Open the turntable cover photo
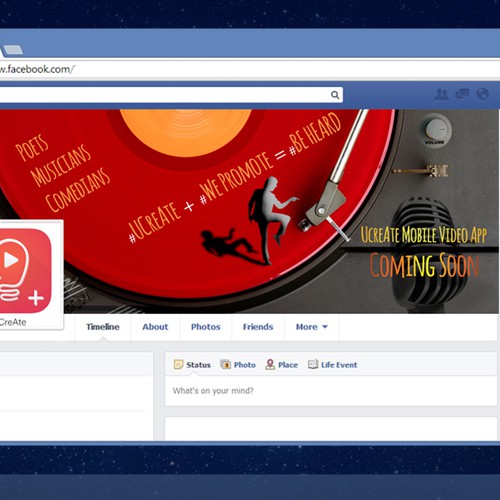The image size is (500, 500). point(249,211)
